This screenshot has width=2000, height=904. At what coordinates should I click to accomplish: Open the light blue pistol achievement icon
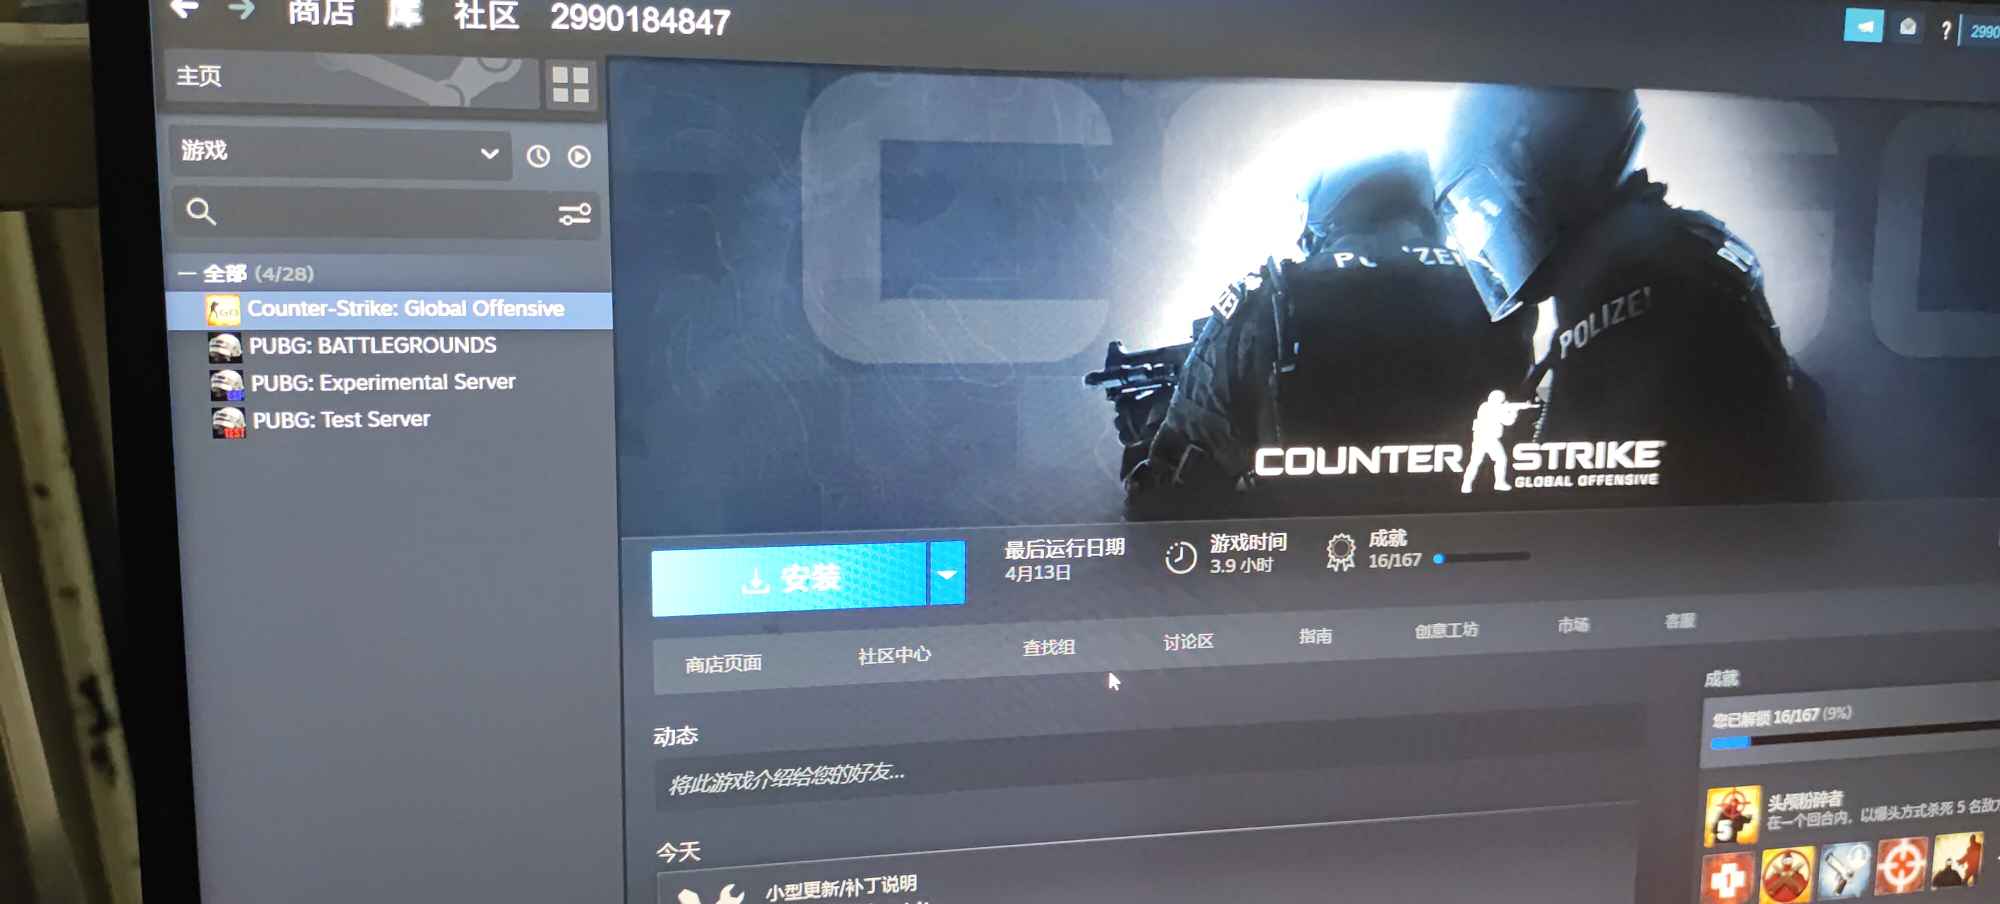click(x=1845, y=868)
